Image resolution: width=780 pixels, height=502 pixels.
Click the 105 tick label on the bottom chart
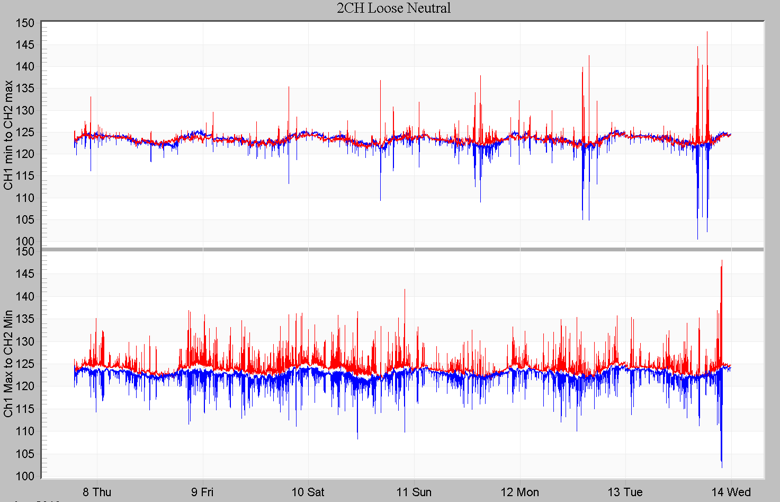(25, 454)
